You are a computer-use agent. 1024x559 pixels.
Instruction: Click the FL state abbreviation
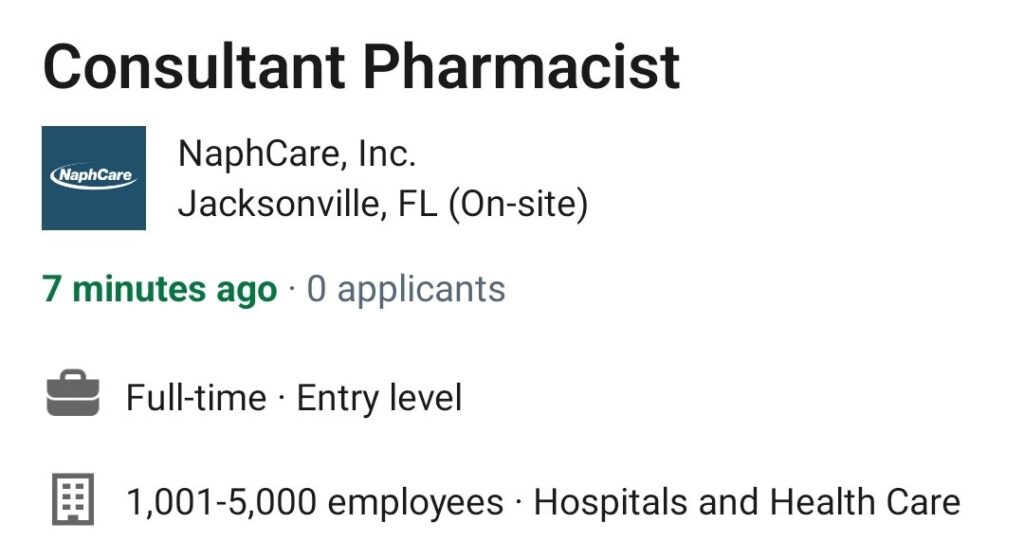click(417, 203)
